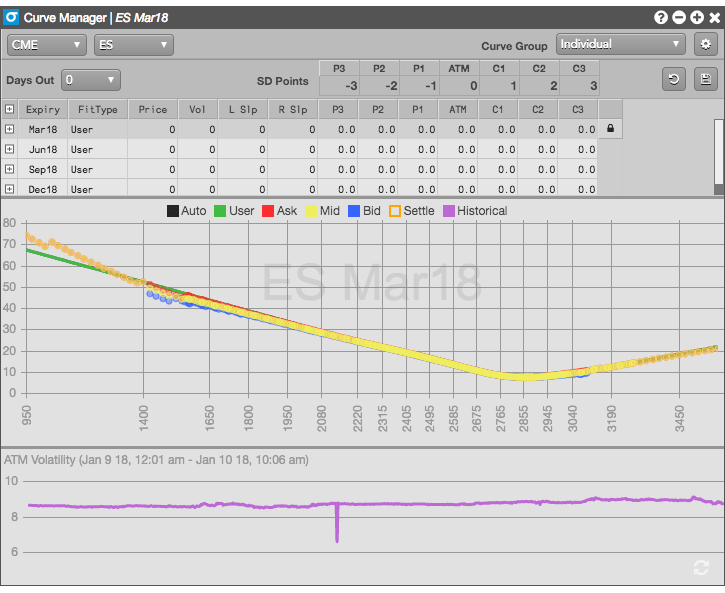The height and width of the screenshot is (593, 725).
Task: Select the Jun18 expiry cell
Action: pos(43,149)
